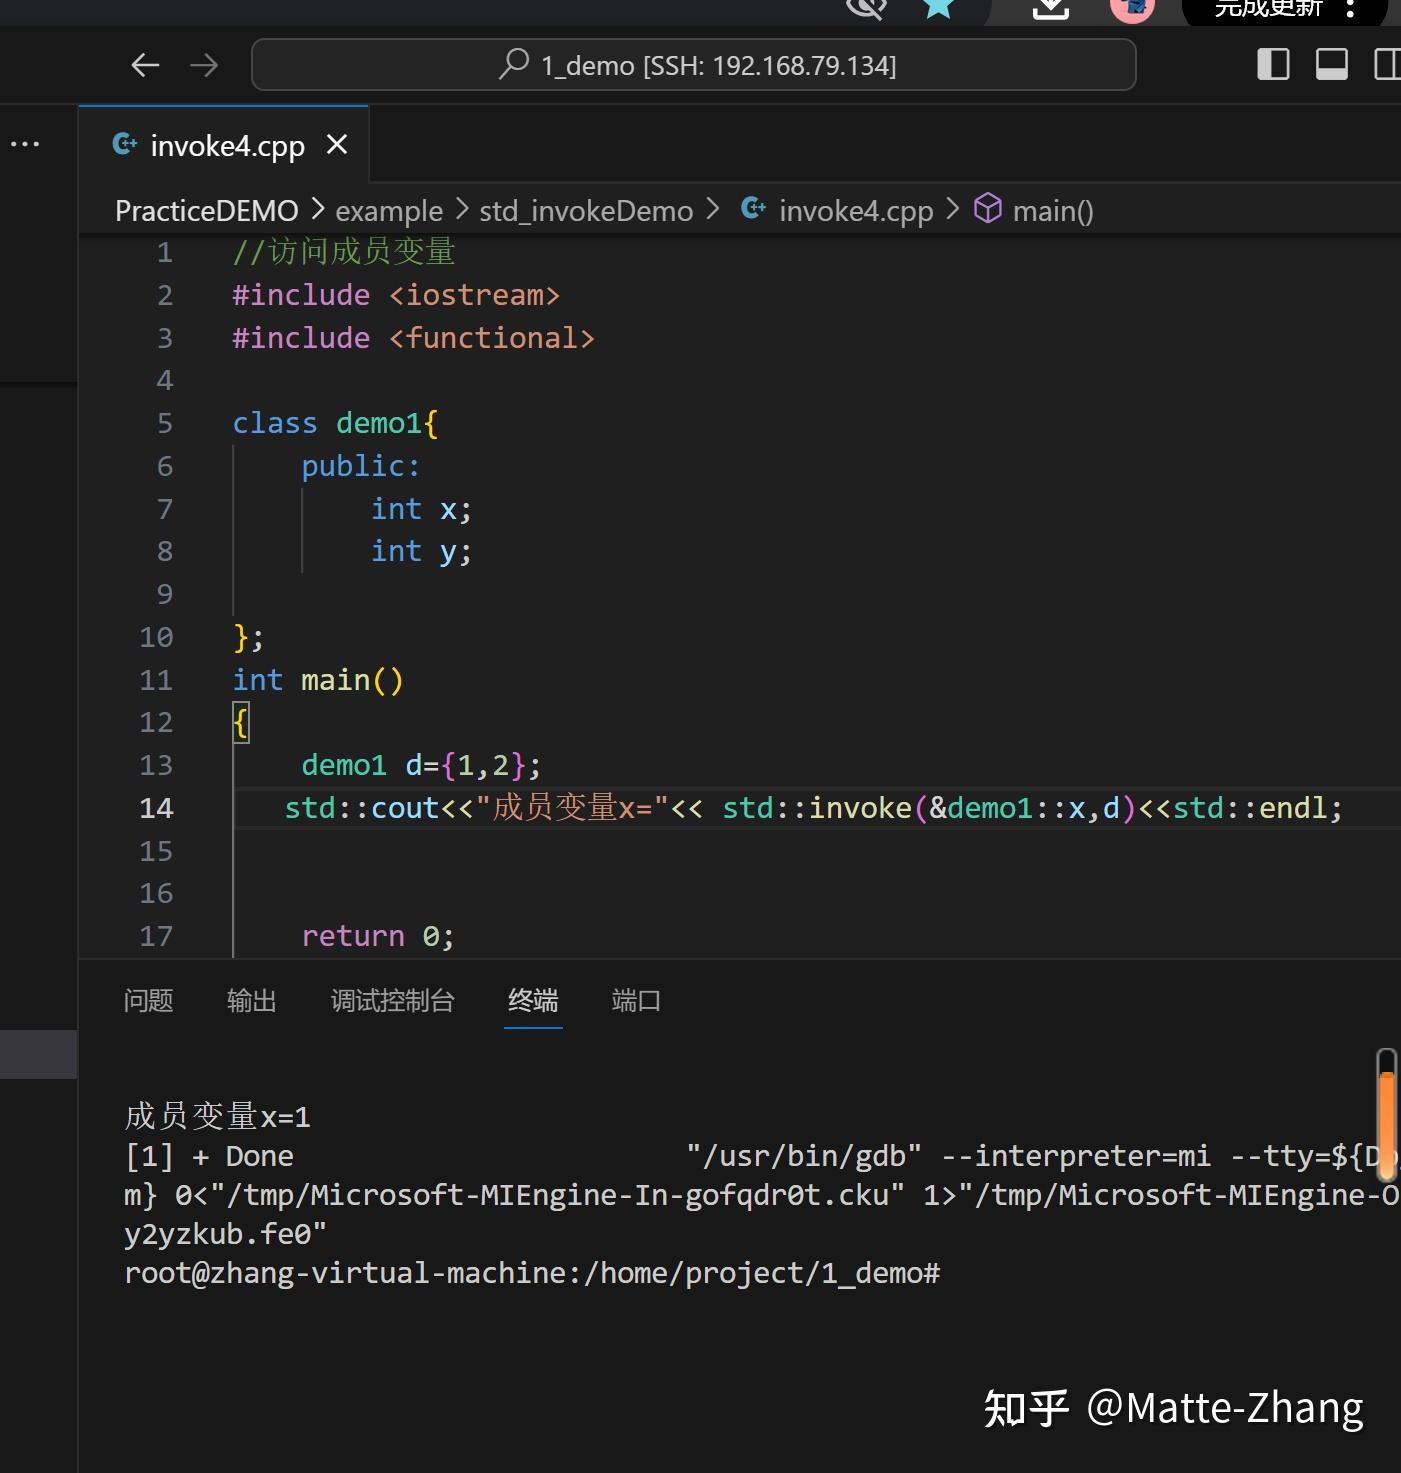The width and height of the screenshot is (1401, 1473).
Task: Open the browser three-dot menu
Action: pyautogui.click(x=1348, y=8)
